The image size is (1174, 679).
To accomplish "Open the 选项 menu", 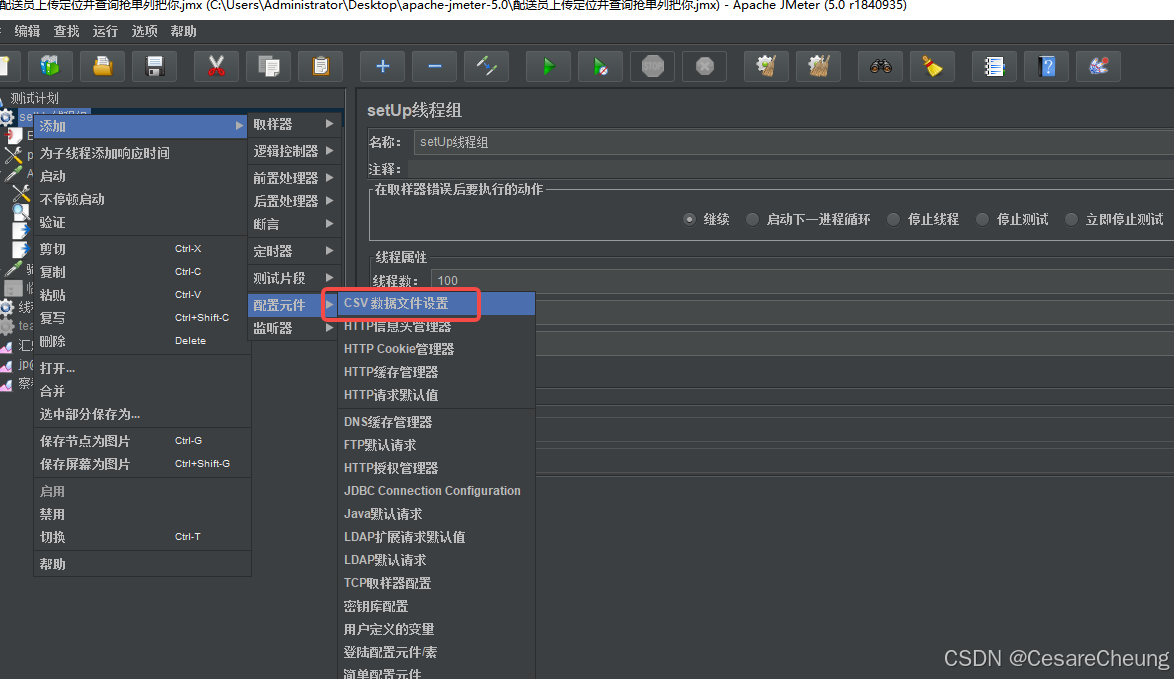I will point(145,31).
